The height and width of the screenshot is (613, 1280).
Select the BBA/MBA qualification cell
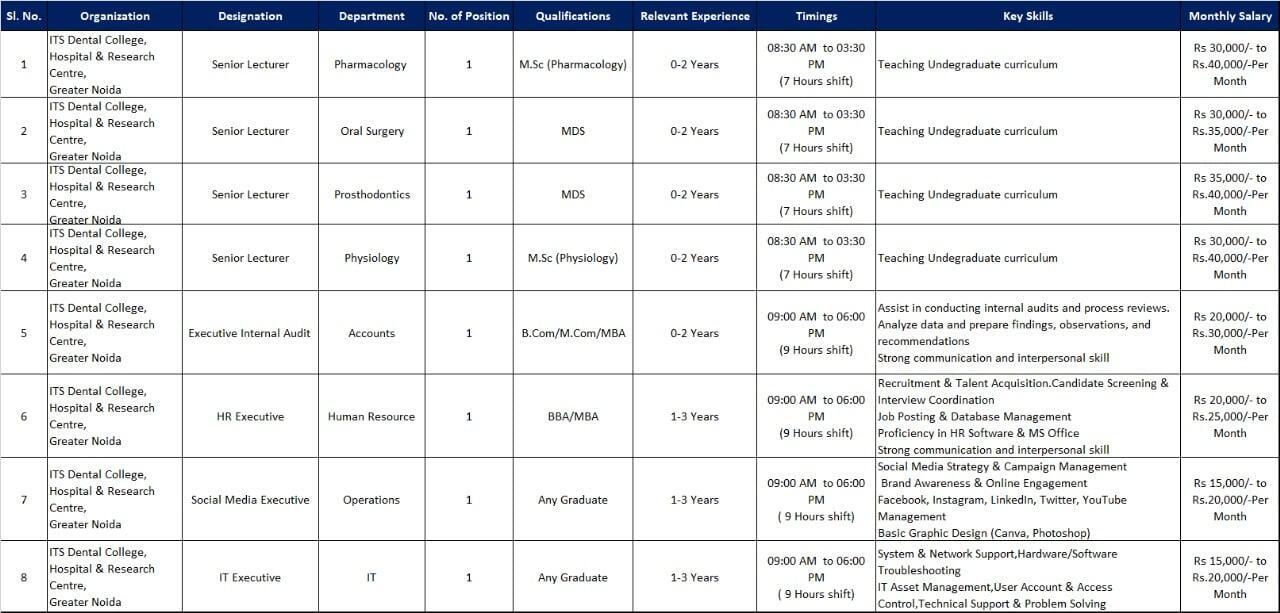tap(572, 416)
